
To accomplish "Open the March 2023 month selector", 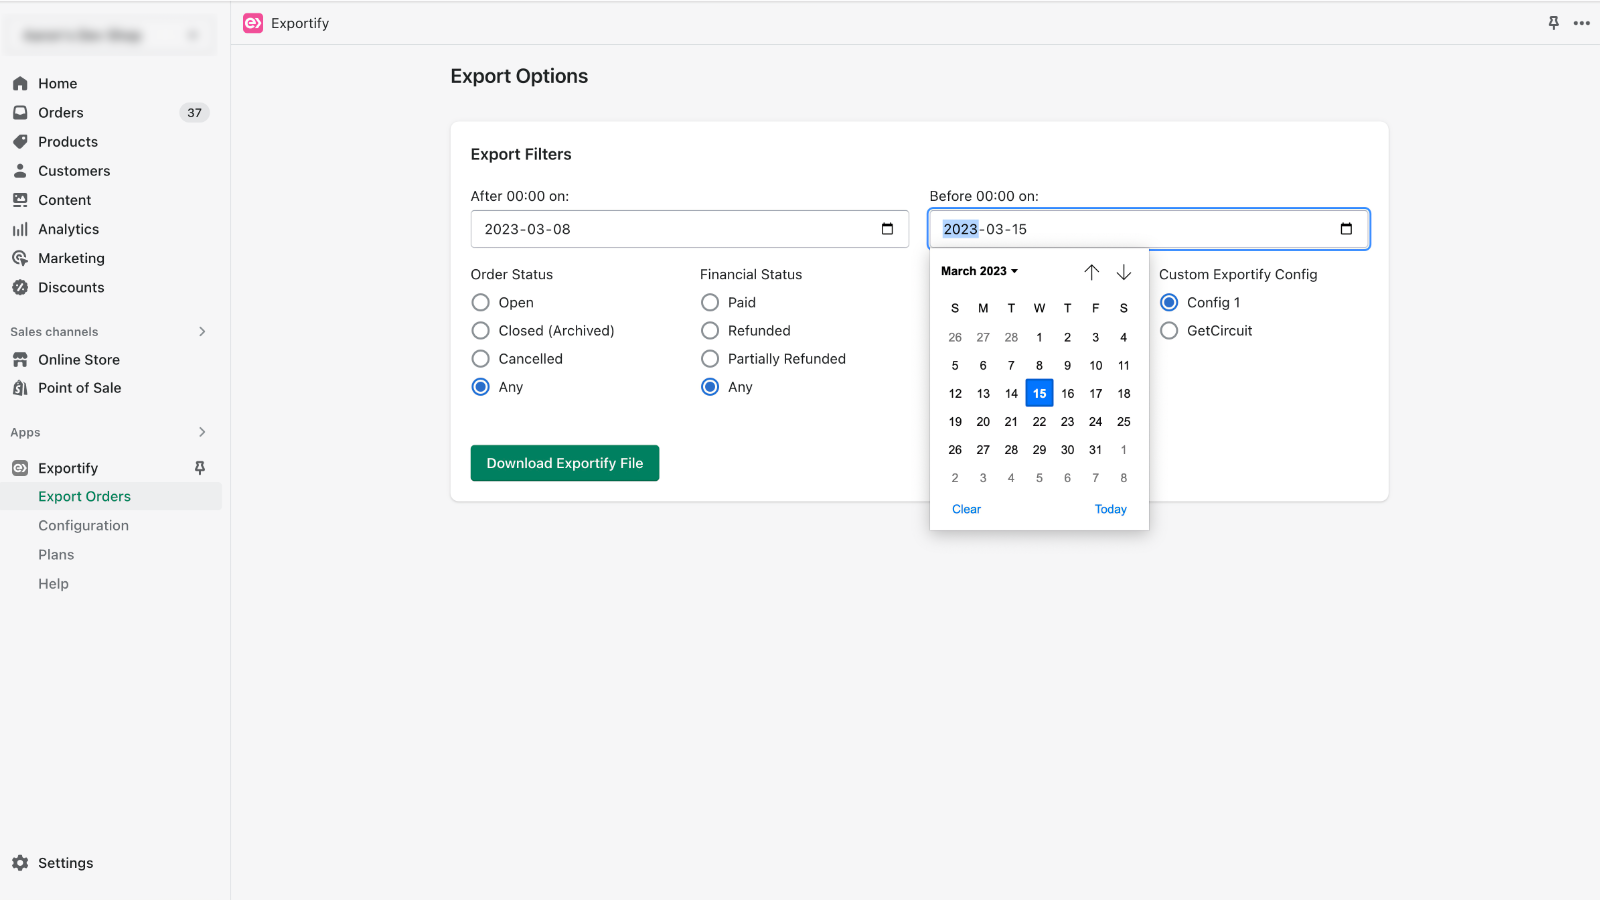I will [978, 270].
